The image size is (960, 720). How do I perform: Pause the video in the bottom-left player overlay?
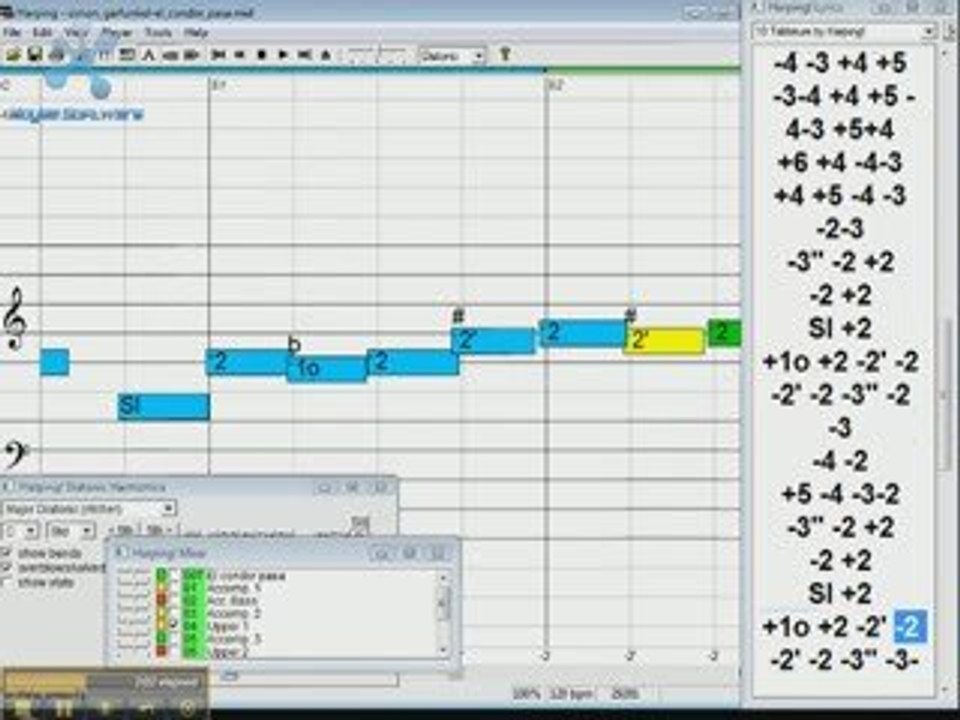pyautogui.click(x=64, y=709)
